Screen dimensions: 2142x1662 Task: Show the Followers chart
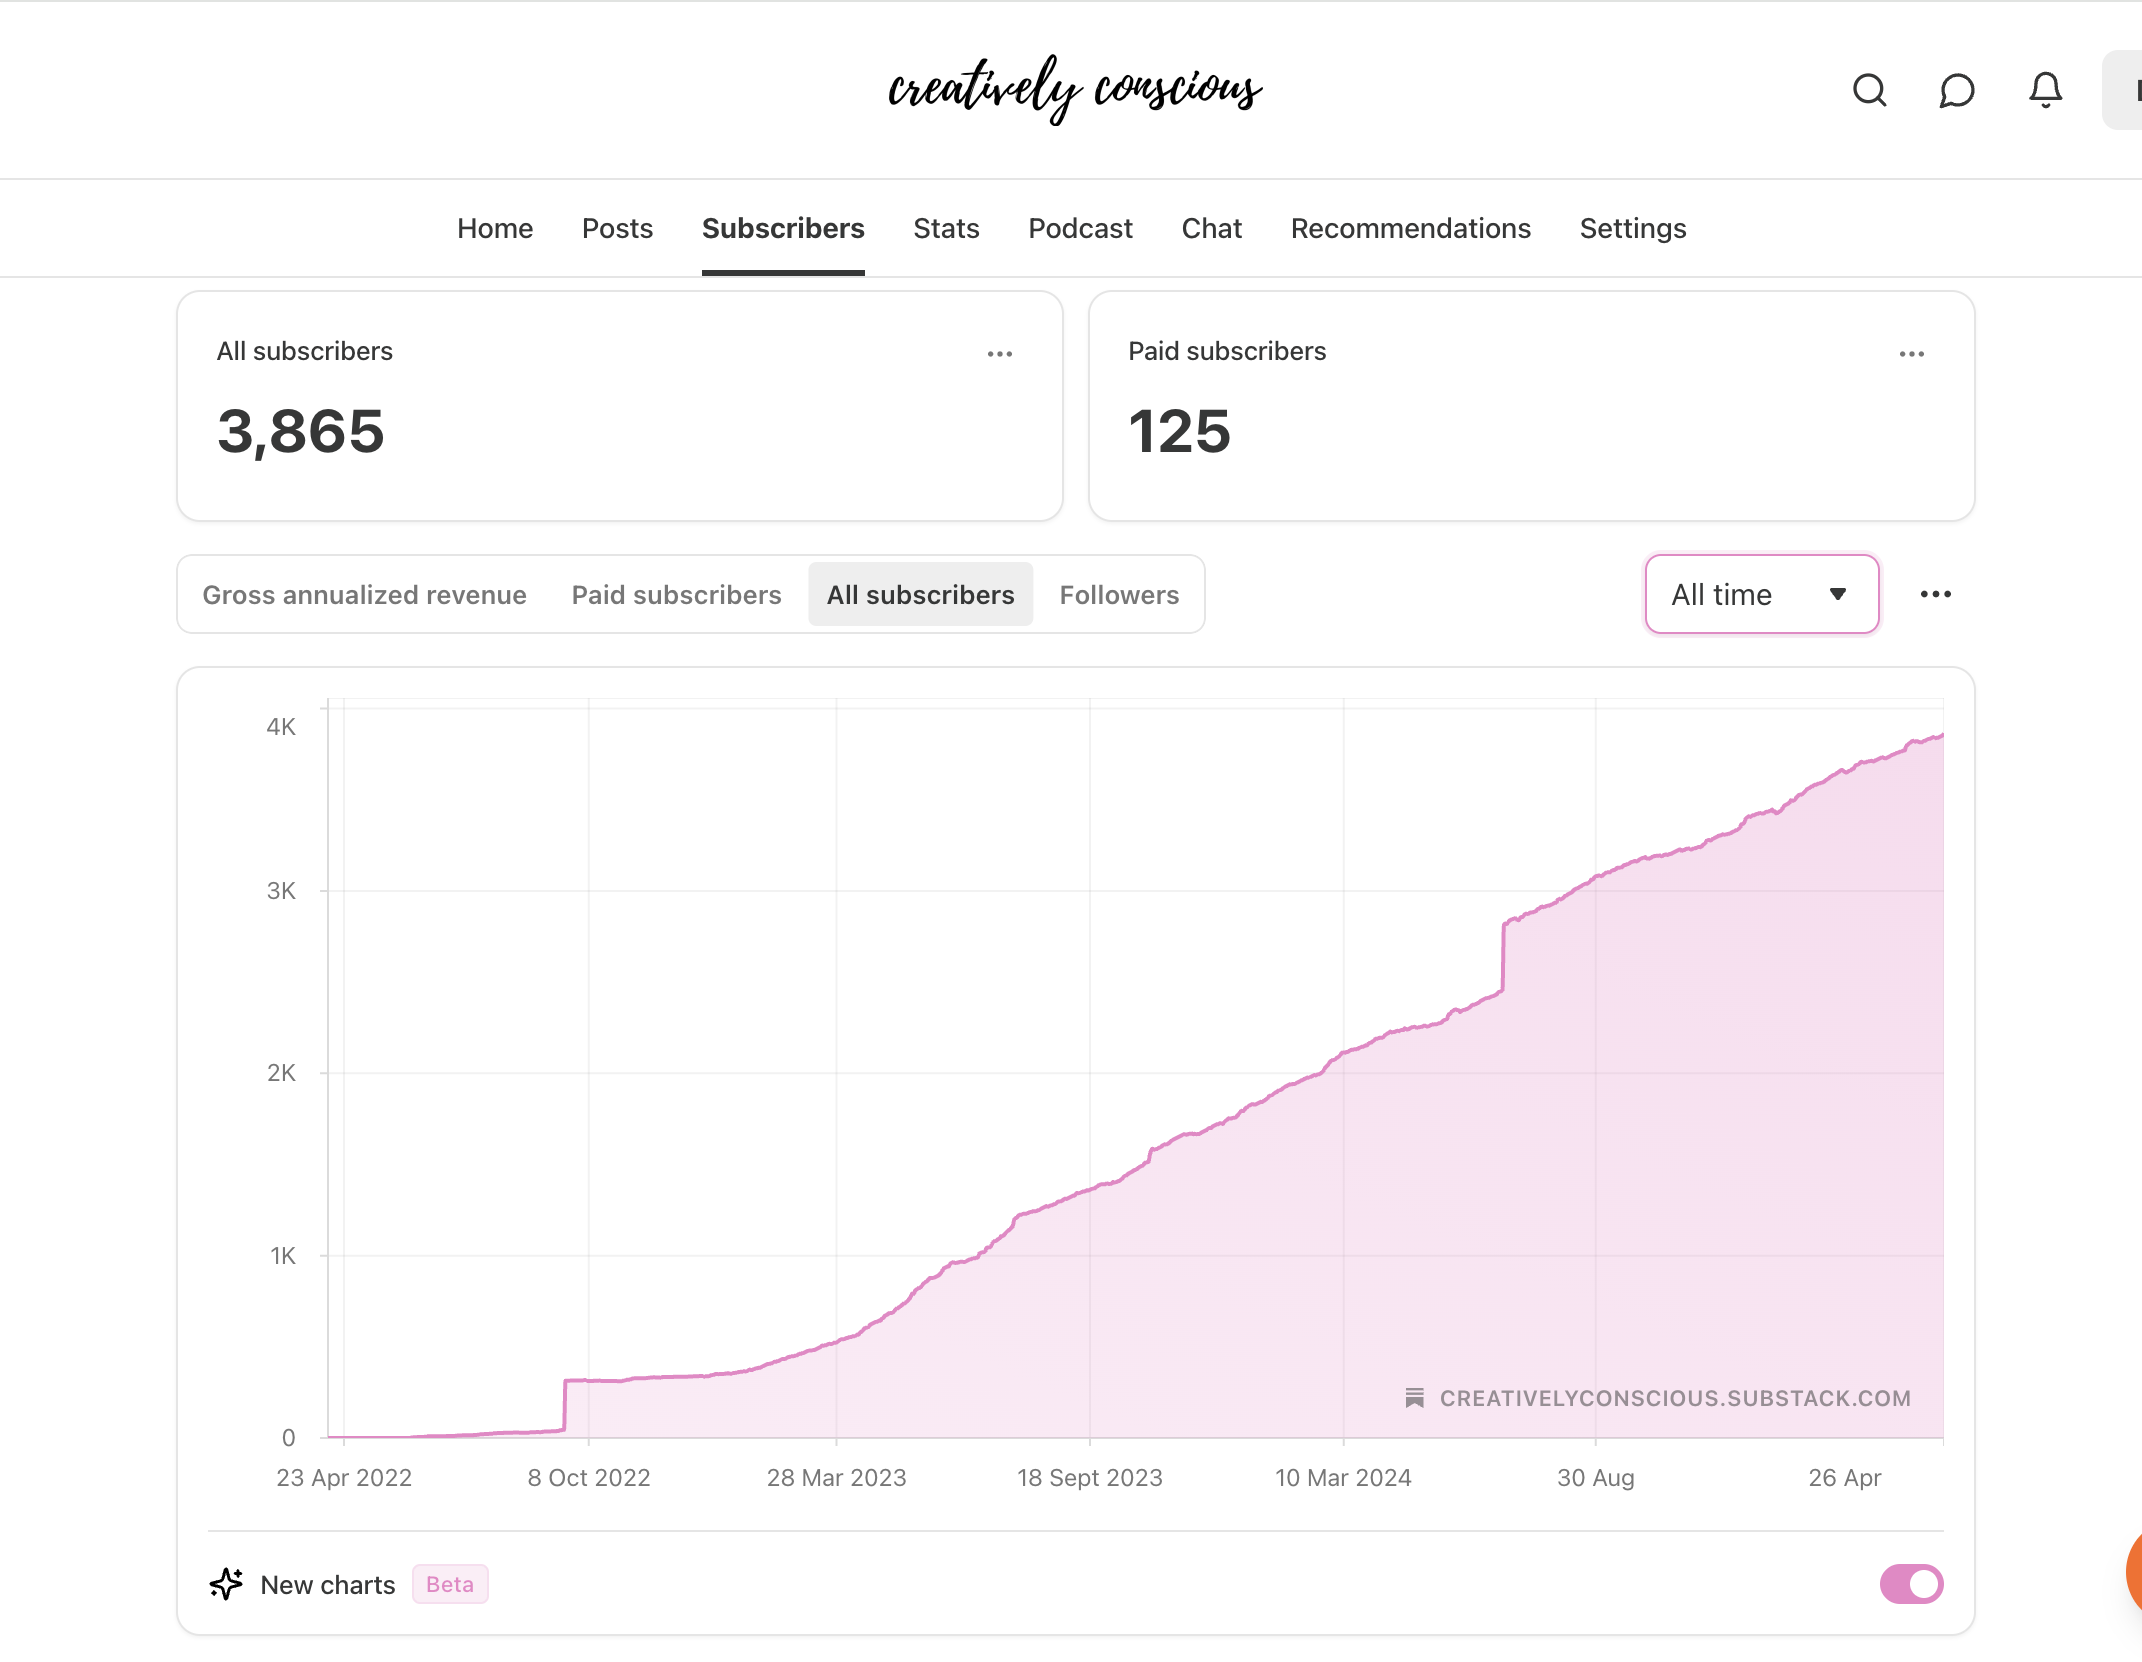[x=1118, y=594]
